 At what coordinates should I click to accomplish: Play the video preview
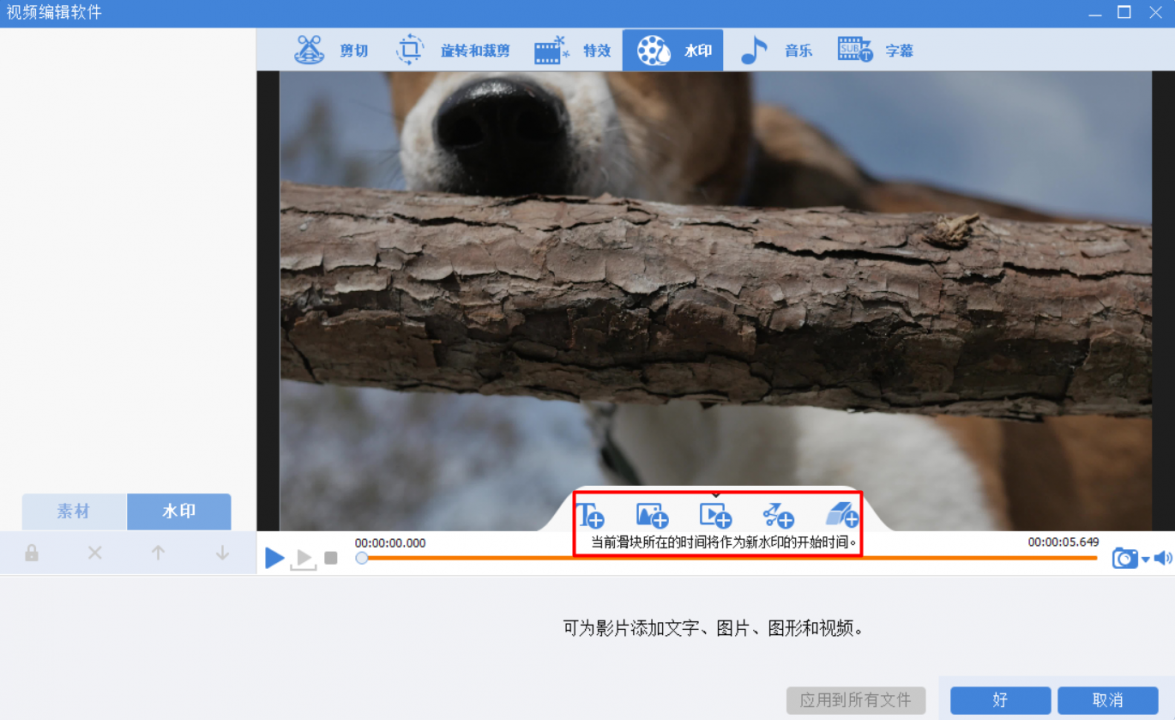pyautogui.click(x=274, y=557)
